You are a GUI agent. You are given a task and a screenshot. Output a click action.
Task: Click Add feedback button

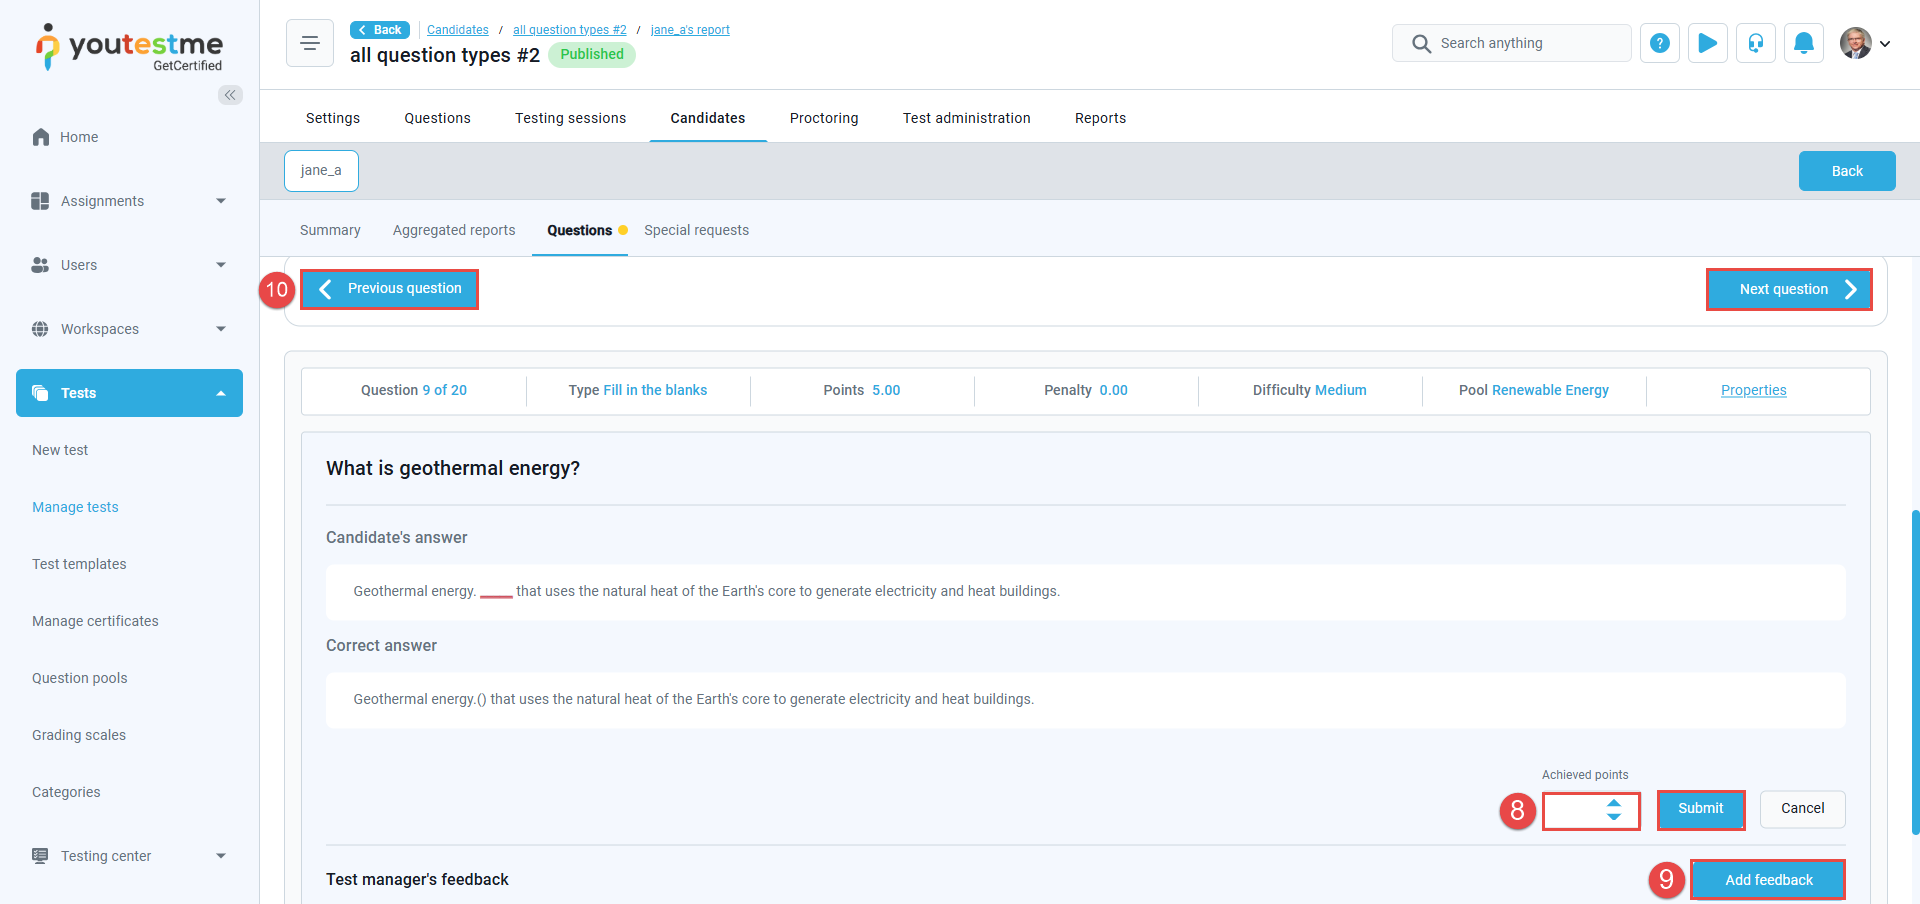pyautogui.click(x=1768, y=880)
